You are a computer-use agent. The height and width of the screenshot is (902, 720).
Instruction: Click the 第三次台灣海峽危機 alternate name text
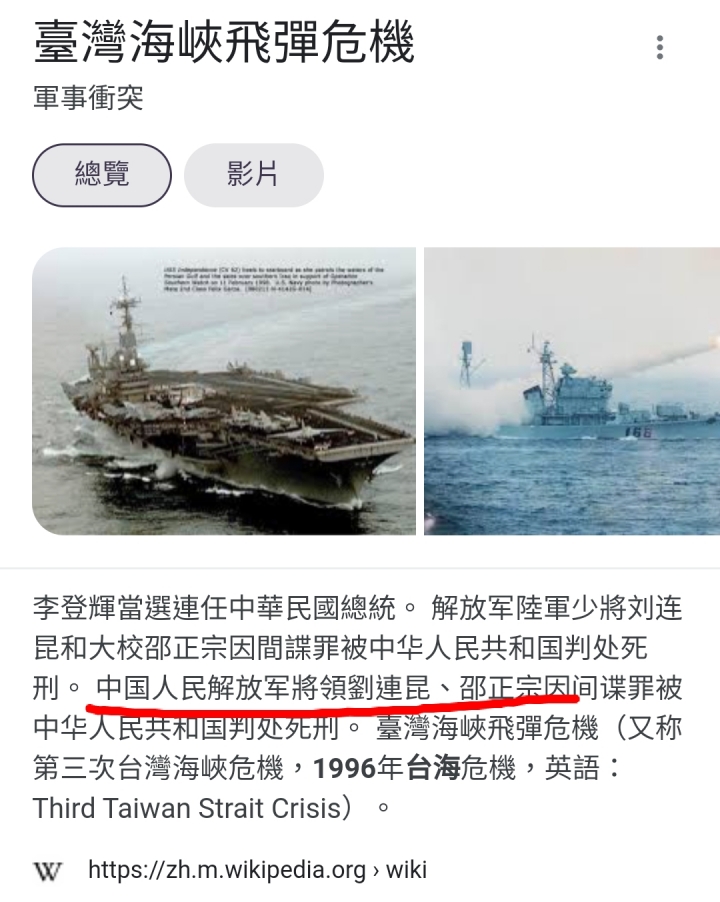[x=158, y=768]
